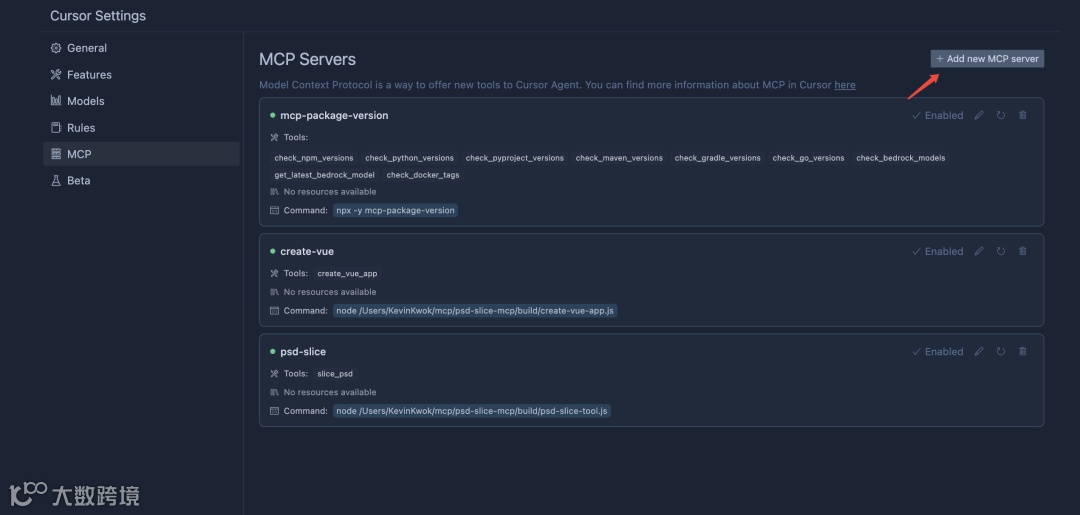
Task: Click the notebook icon beside Rules
Action: click(56, 127)
